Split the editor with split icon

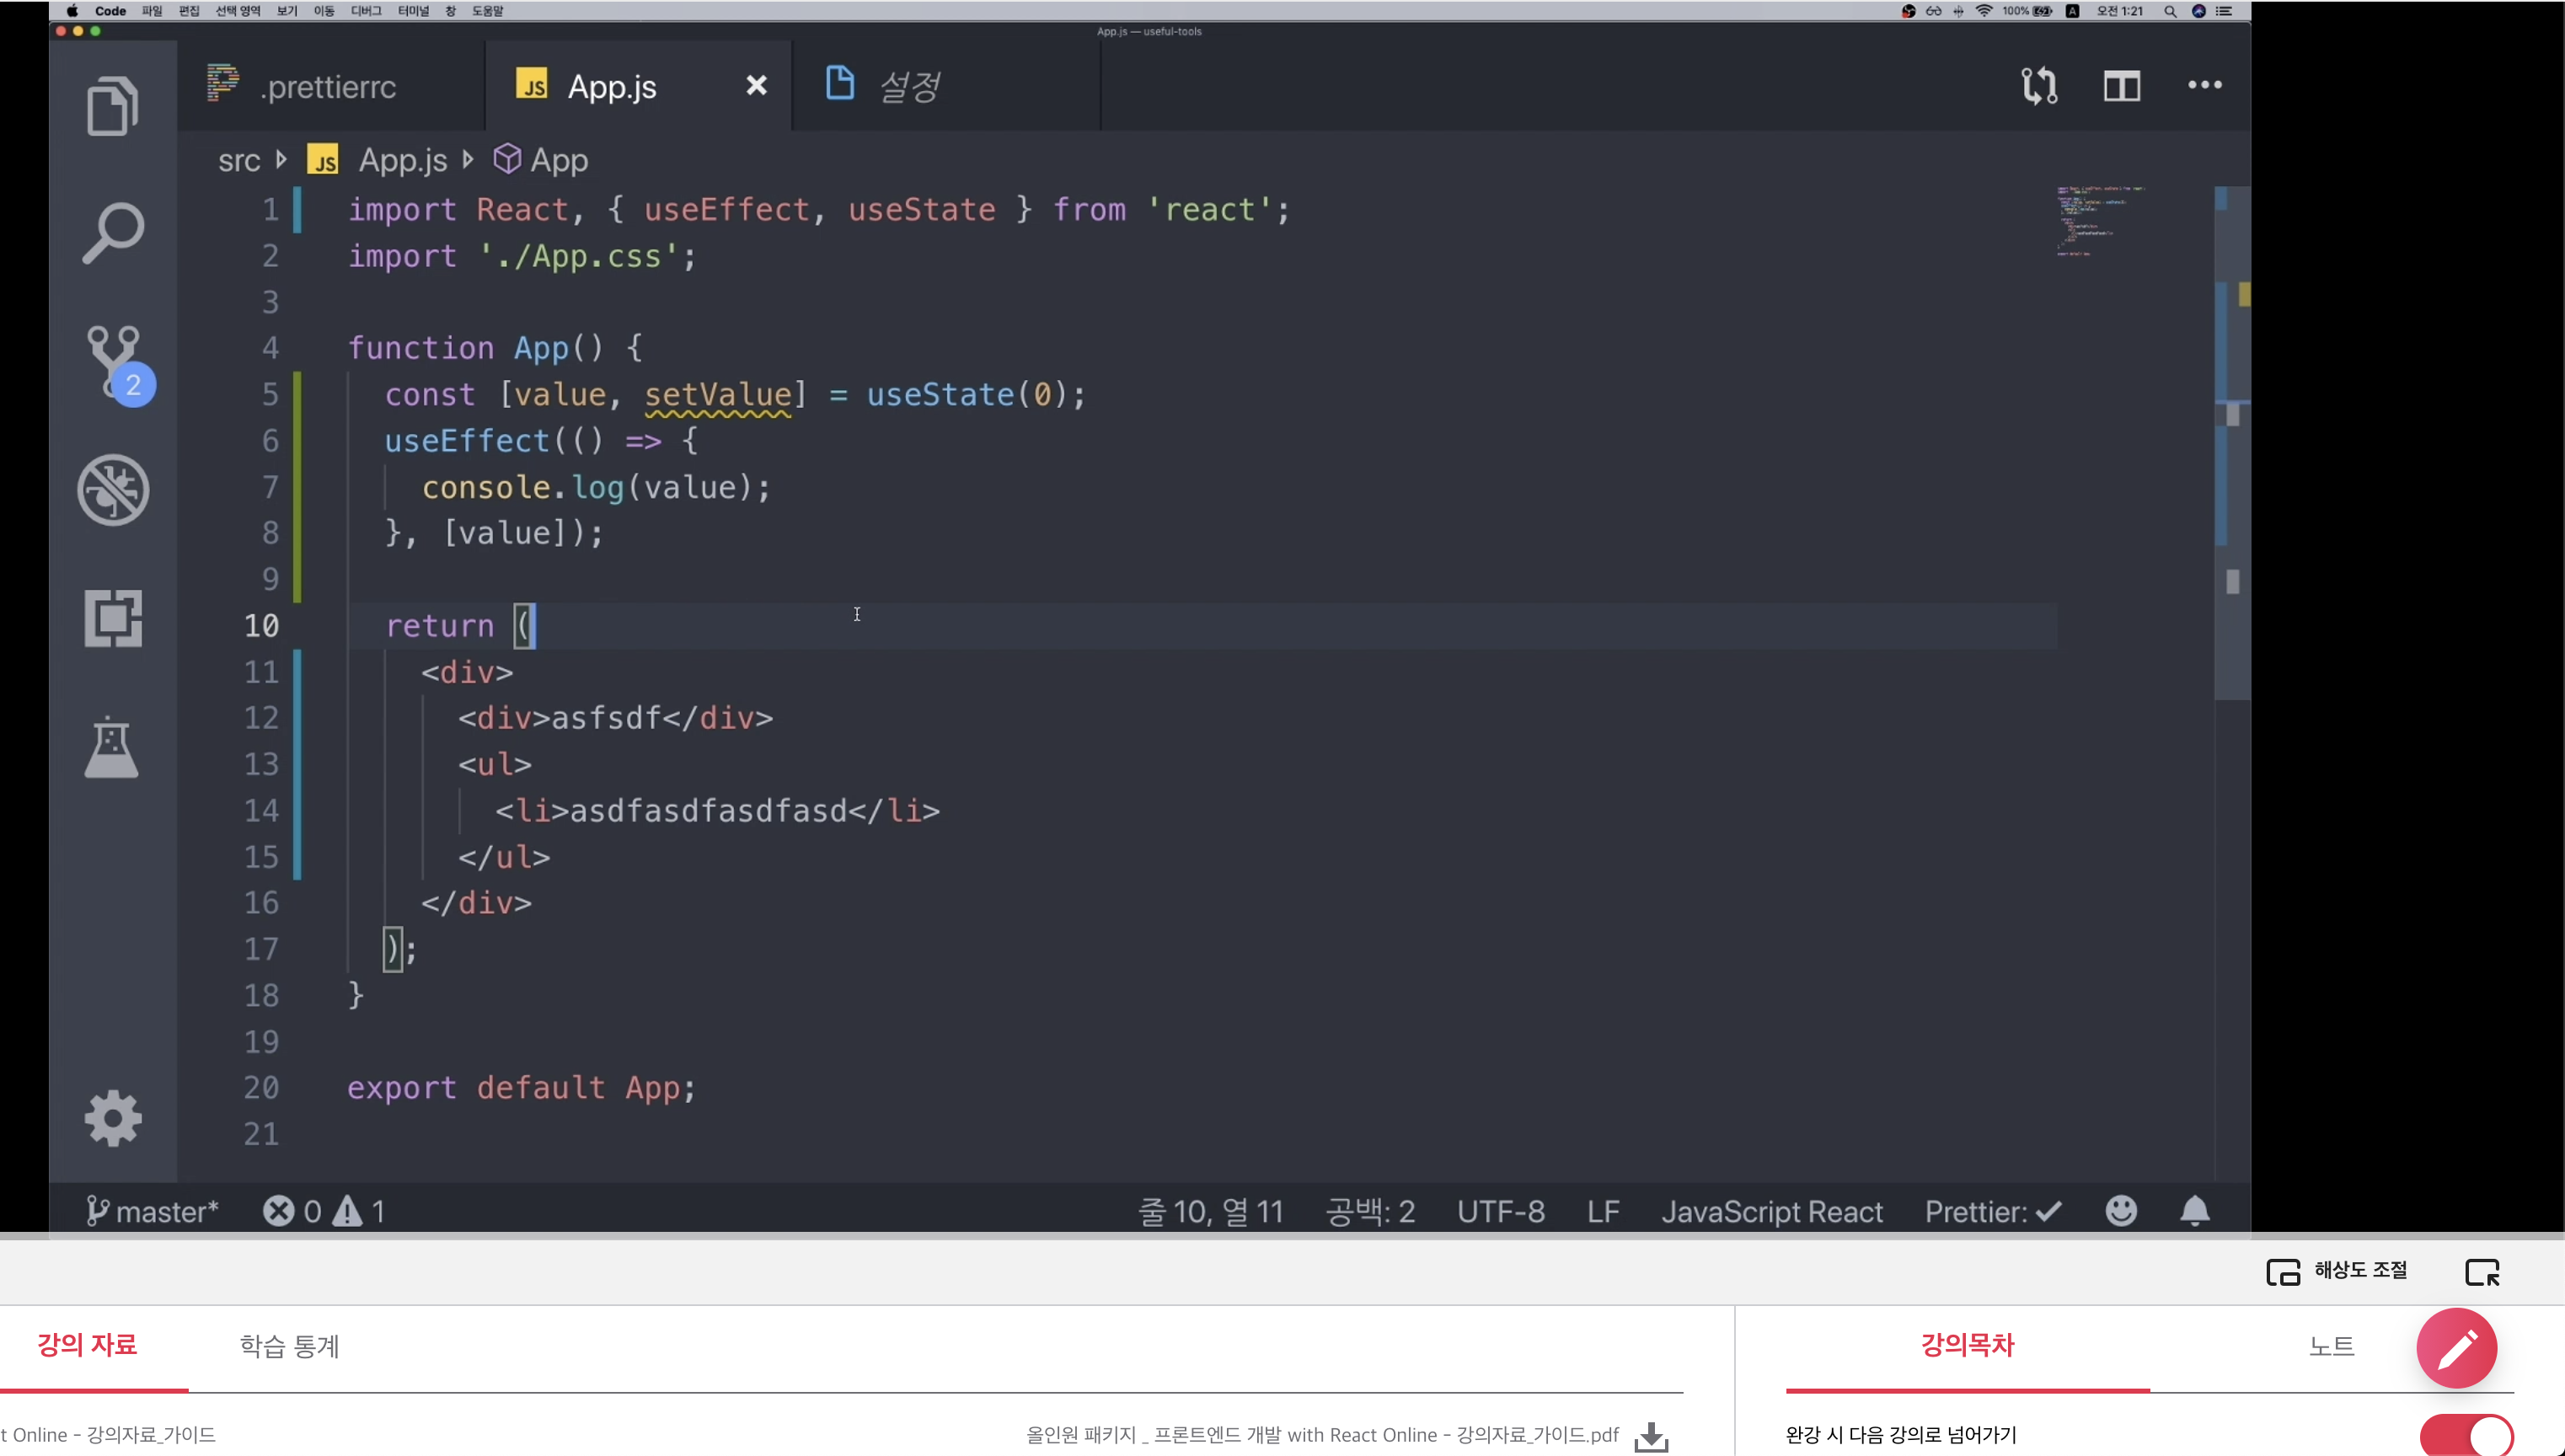point(2121,86)
